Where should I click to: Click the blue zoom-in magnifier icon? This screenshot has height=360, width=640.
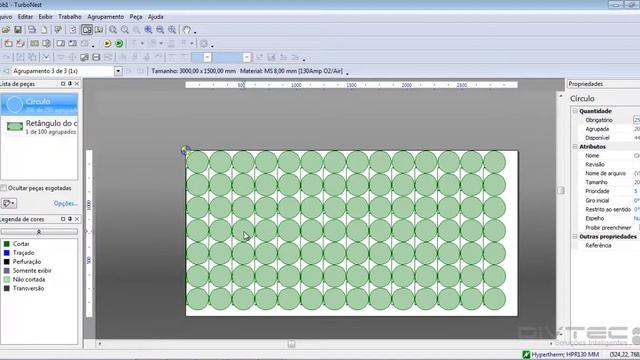point(148,30)
